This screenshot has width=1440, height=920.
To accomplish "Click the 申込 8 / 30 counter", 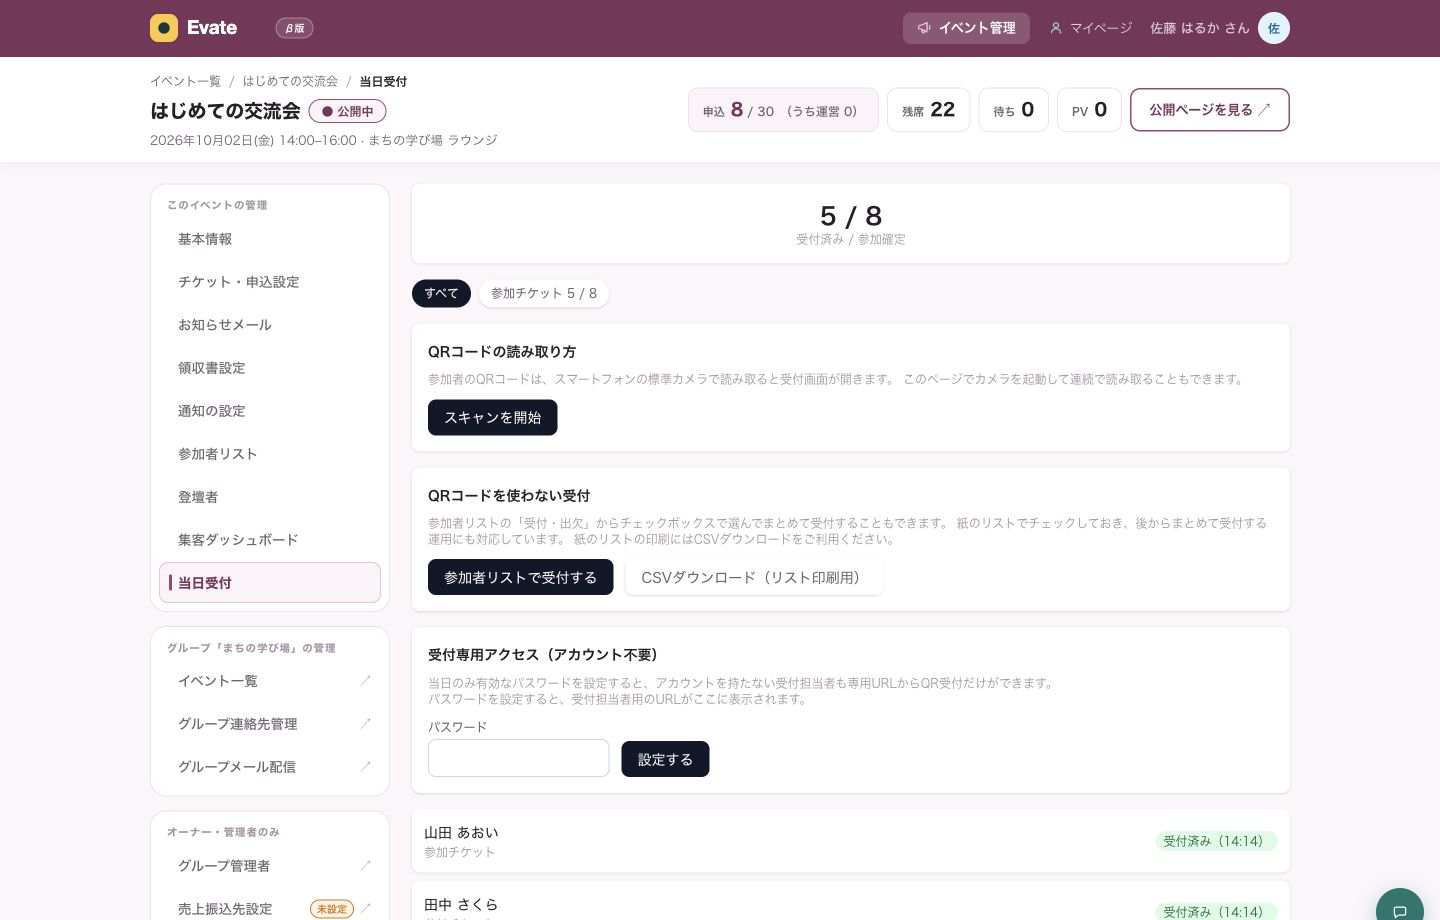I will pos(783,110).
